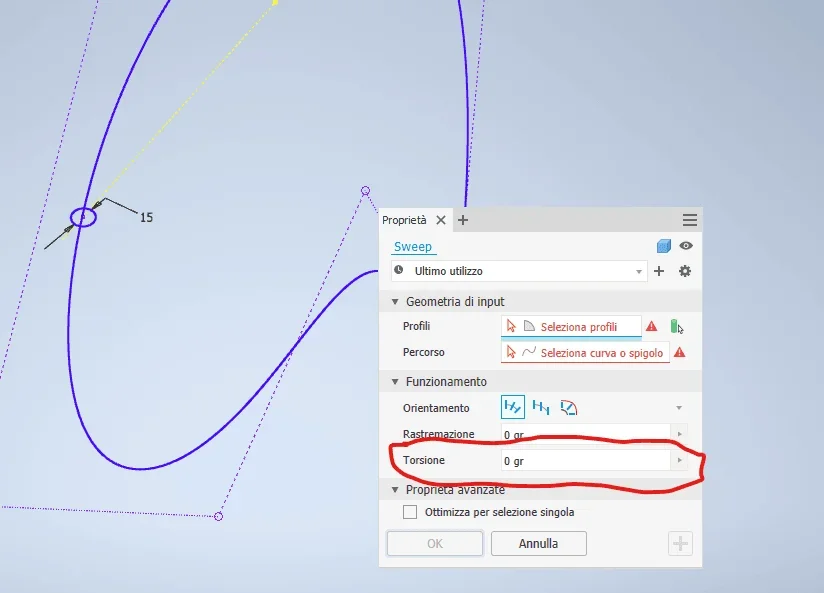Create new preset with plus icon
Screen dimensions: 824x593
[659, 271]
